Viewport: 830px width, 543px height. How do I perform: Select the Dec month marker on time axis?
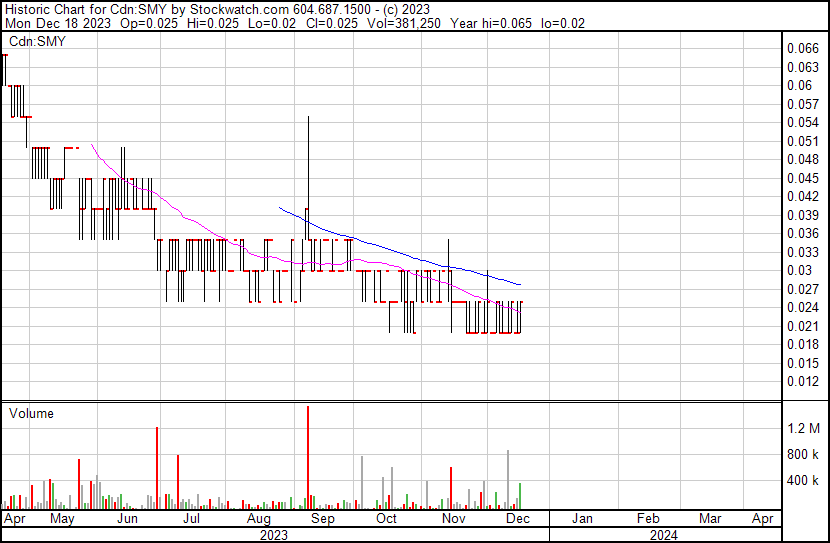(x=517, y=519)
